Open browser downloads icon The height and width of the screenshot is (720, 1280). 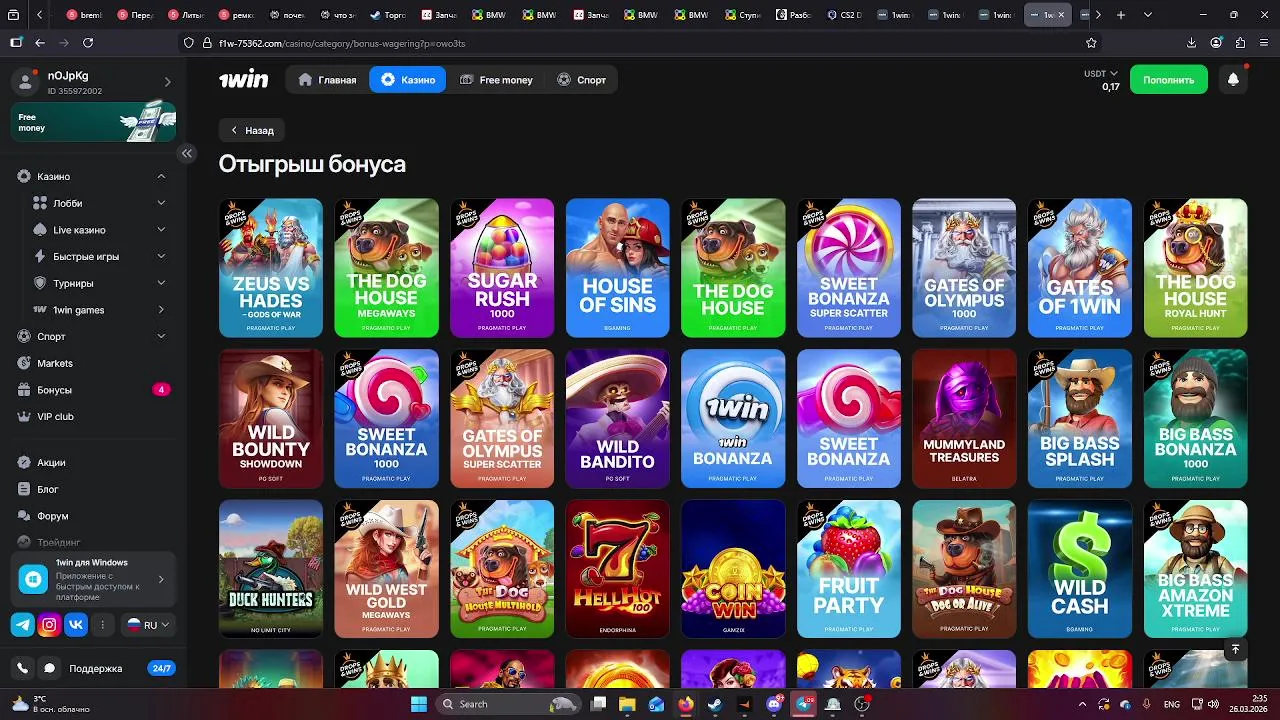(1191, 43)
